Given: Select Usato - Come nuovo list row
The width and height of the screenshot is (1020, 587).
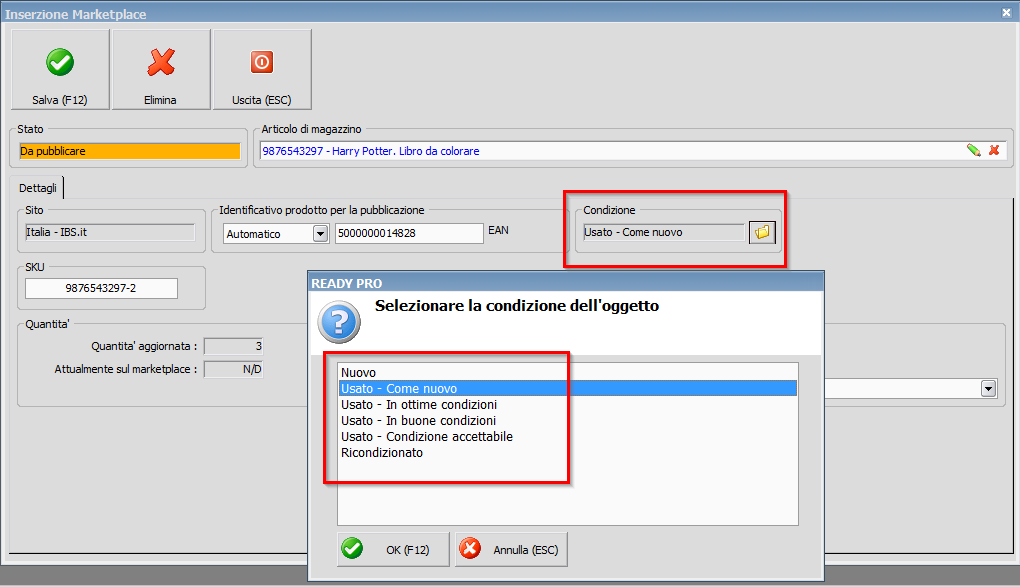Looking at the screenshot, I should [567, 389].
